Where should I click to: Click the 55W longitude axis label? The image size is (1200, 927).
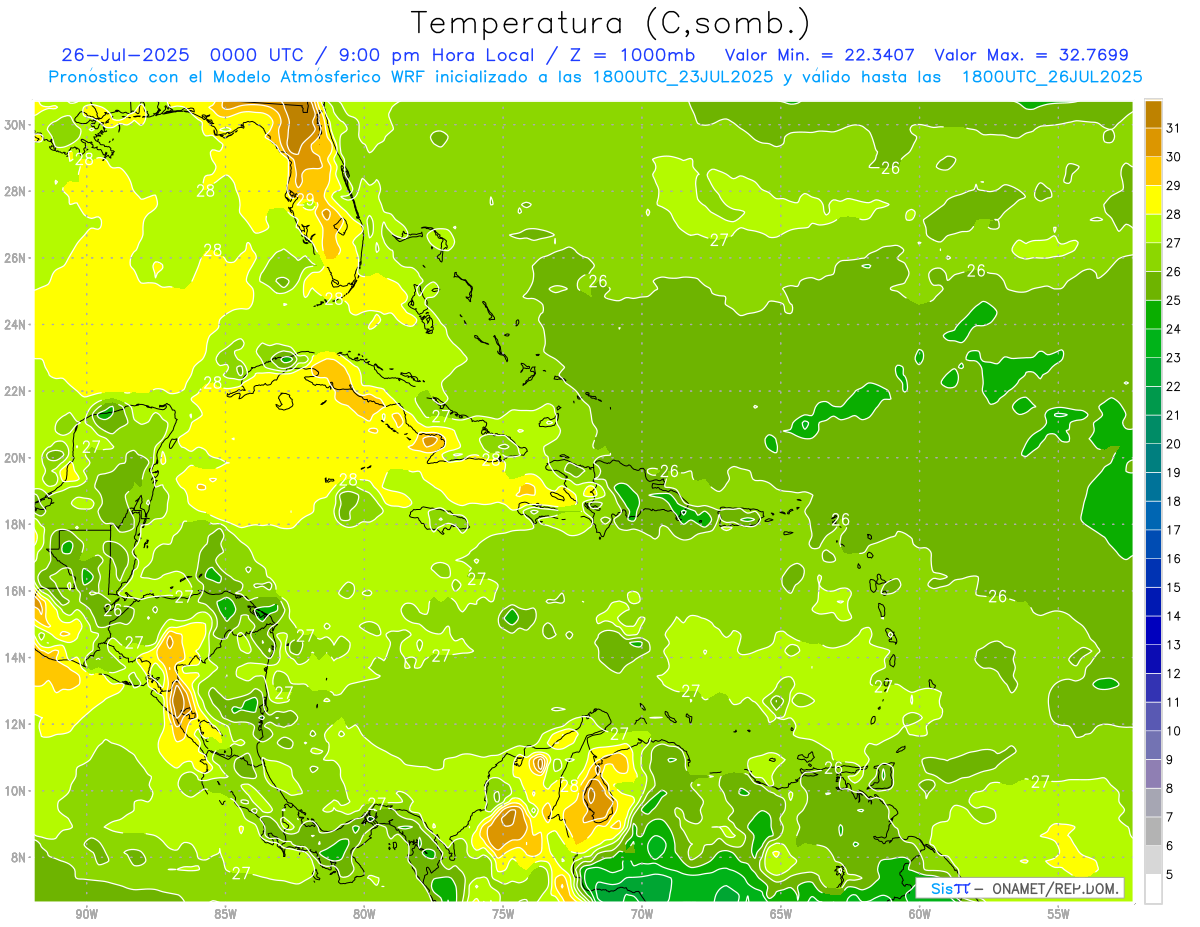[1059, 914]
